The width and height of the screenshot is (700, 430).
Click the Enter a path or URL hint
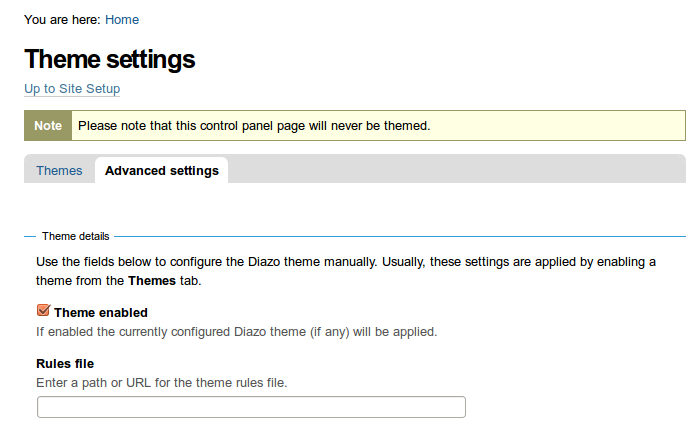pyautogui.click(x=162, y=383)
